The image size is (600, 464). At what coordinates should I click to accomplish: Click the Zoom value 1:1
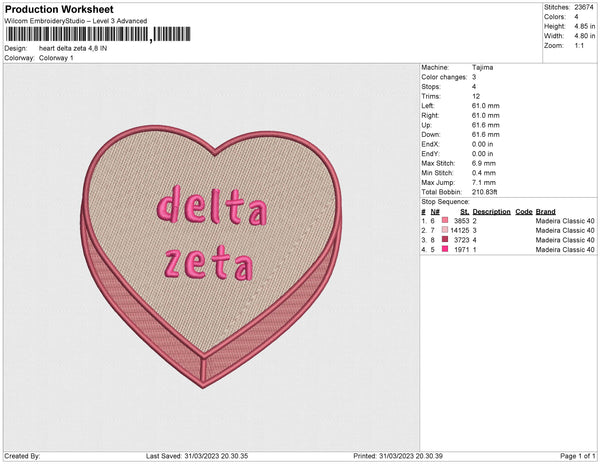pos(579,46)
